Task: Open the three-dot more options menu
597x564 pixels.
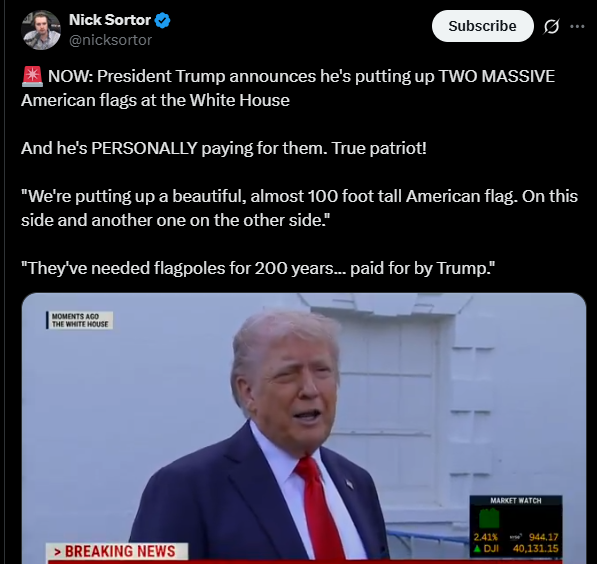Action: (x=577, y=26)
